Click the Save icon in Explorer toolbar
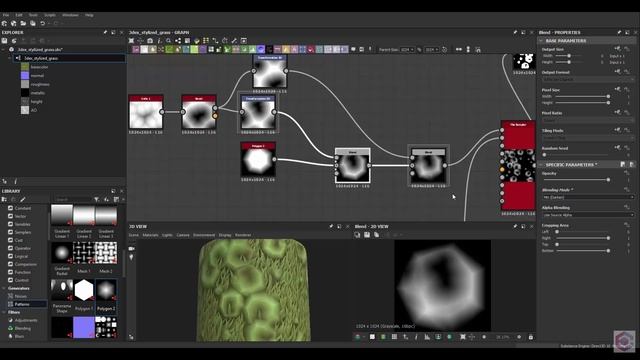Image resolution: width=640 pixels, height=360 pixels. click(4, 41)
